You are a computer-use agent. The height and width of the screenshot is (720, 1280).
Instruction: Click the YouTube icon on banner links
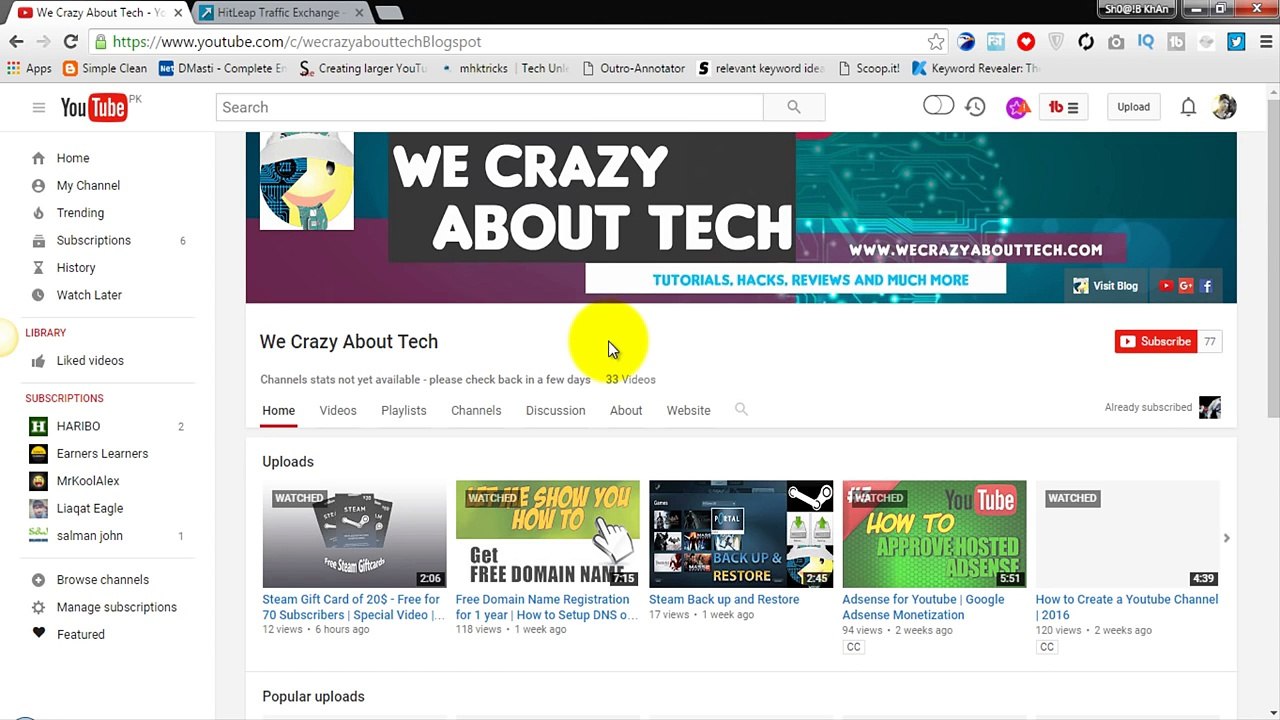pos(1165,286)
